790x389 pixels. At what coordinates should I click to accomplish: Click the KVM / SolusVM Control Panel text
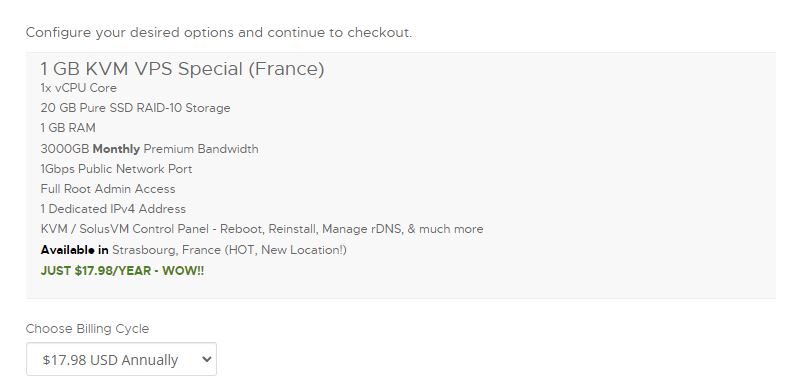coord(124,229)
